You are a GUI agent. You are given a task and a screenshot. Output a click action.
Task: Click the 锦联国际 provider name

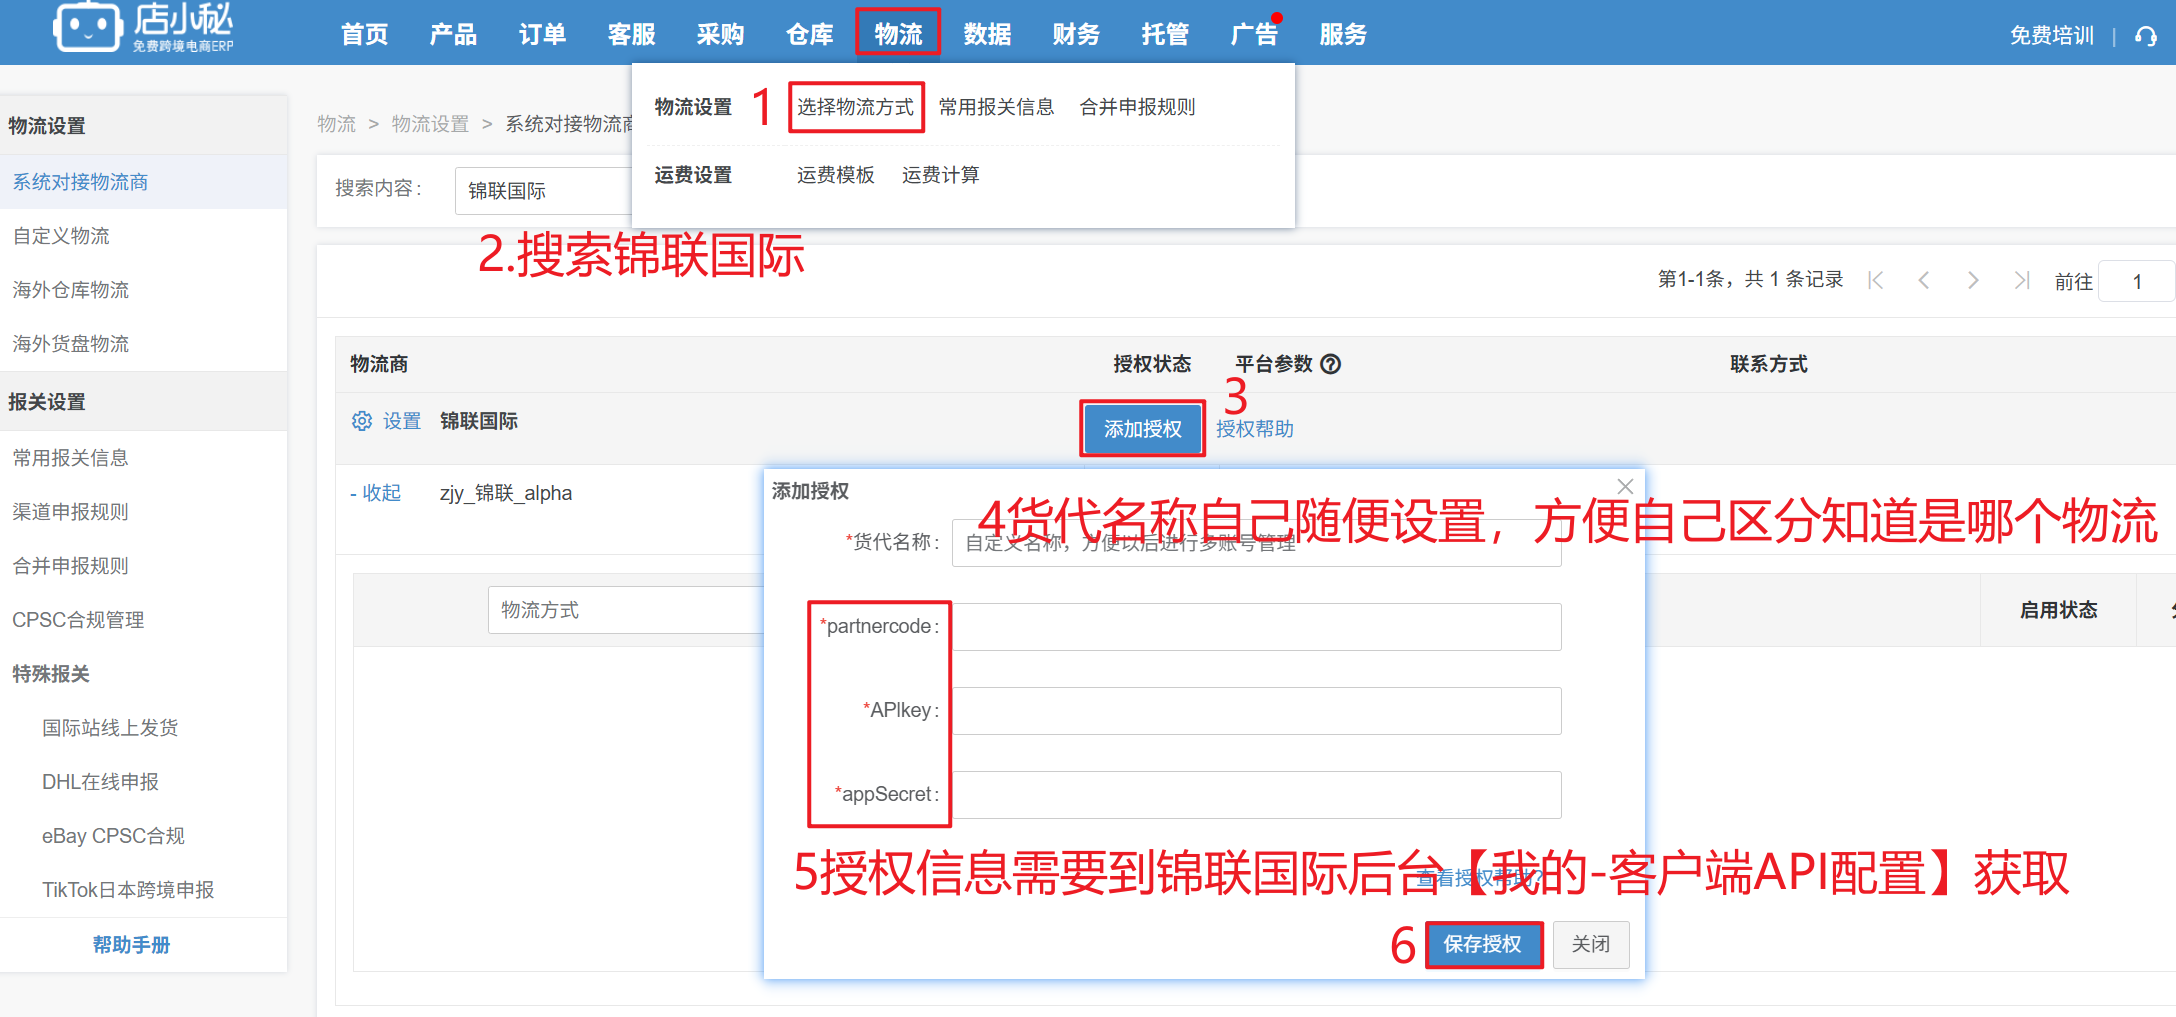point(479,421)
